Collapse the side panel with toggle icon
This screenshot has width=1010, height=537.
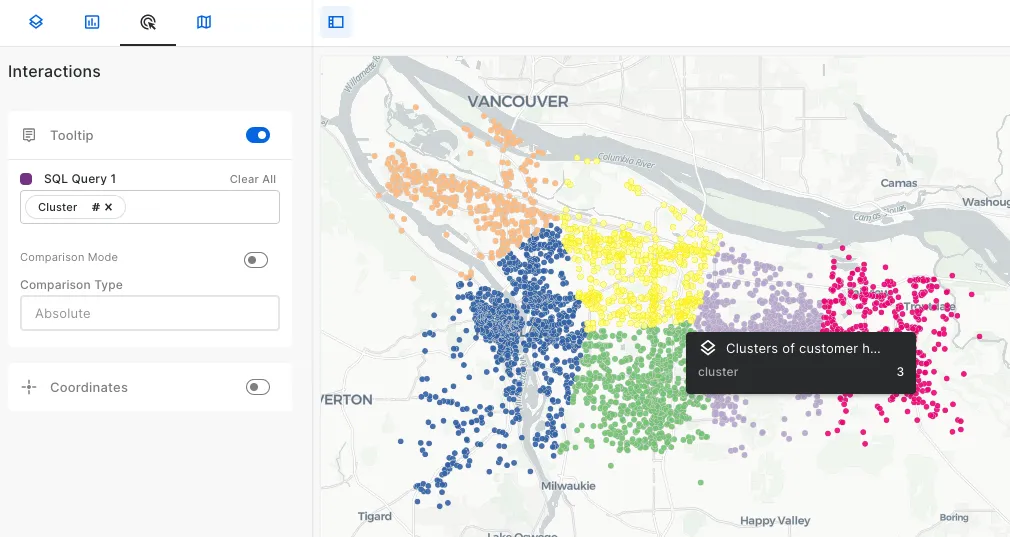click(x=336, y=22)
